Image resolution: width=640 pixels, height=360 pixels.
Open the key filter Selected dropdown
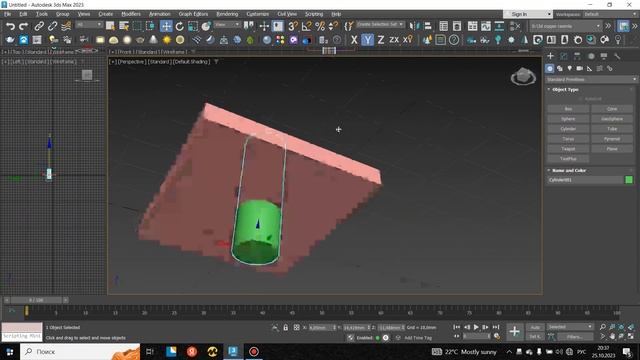pyautogui.click(x=570, y=327)
